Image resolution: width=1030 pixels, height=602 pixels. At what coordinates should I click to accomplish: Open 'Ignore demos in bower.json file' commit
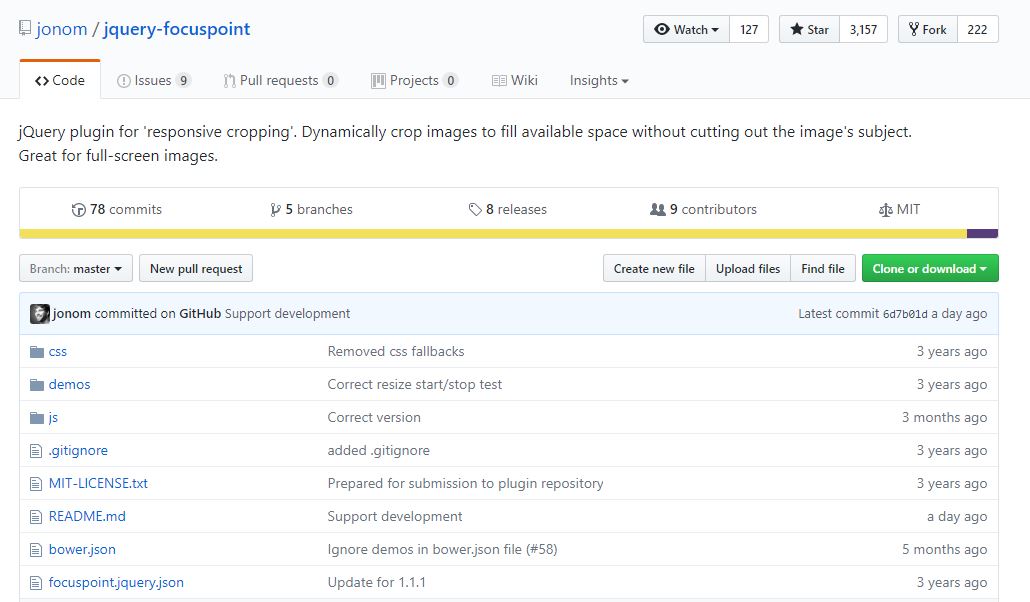[442, 549]
